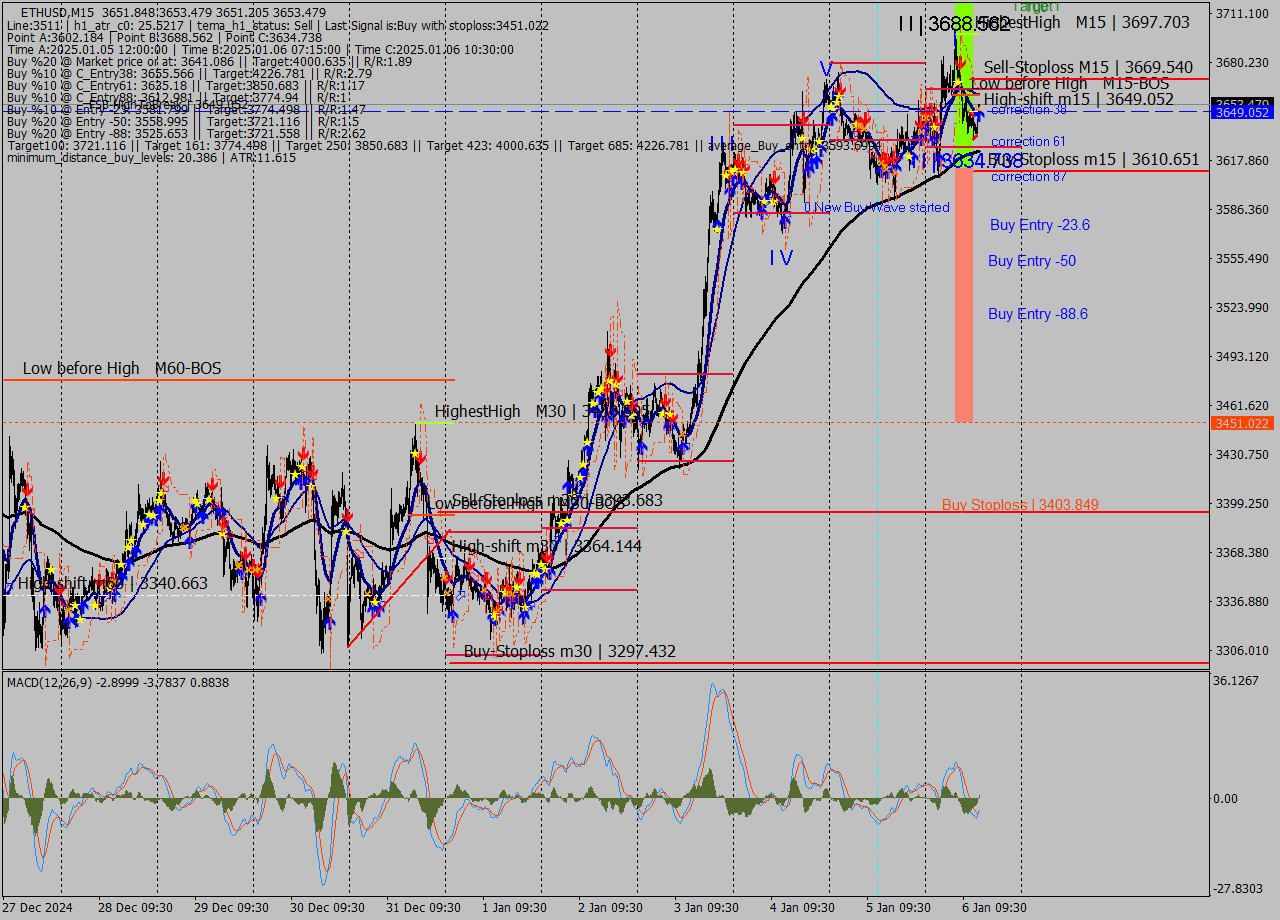Click the 'correction 87' label

[1028, 177]
